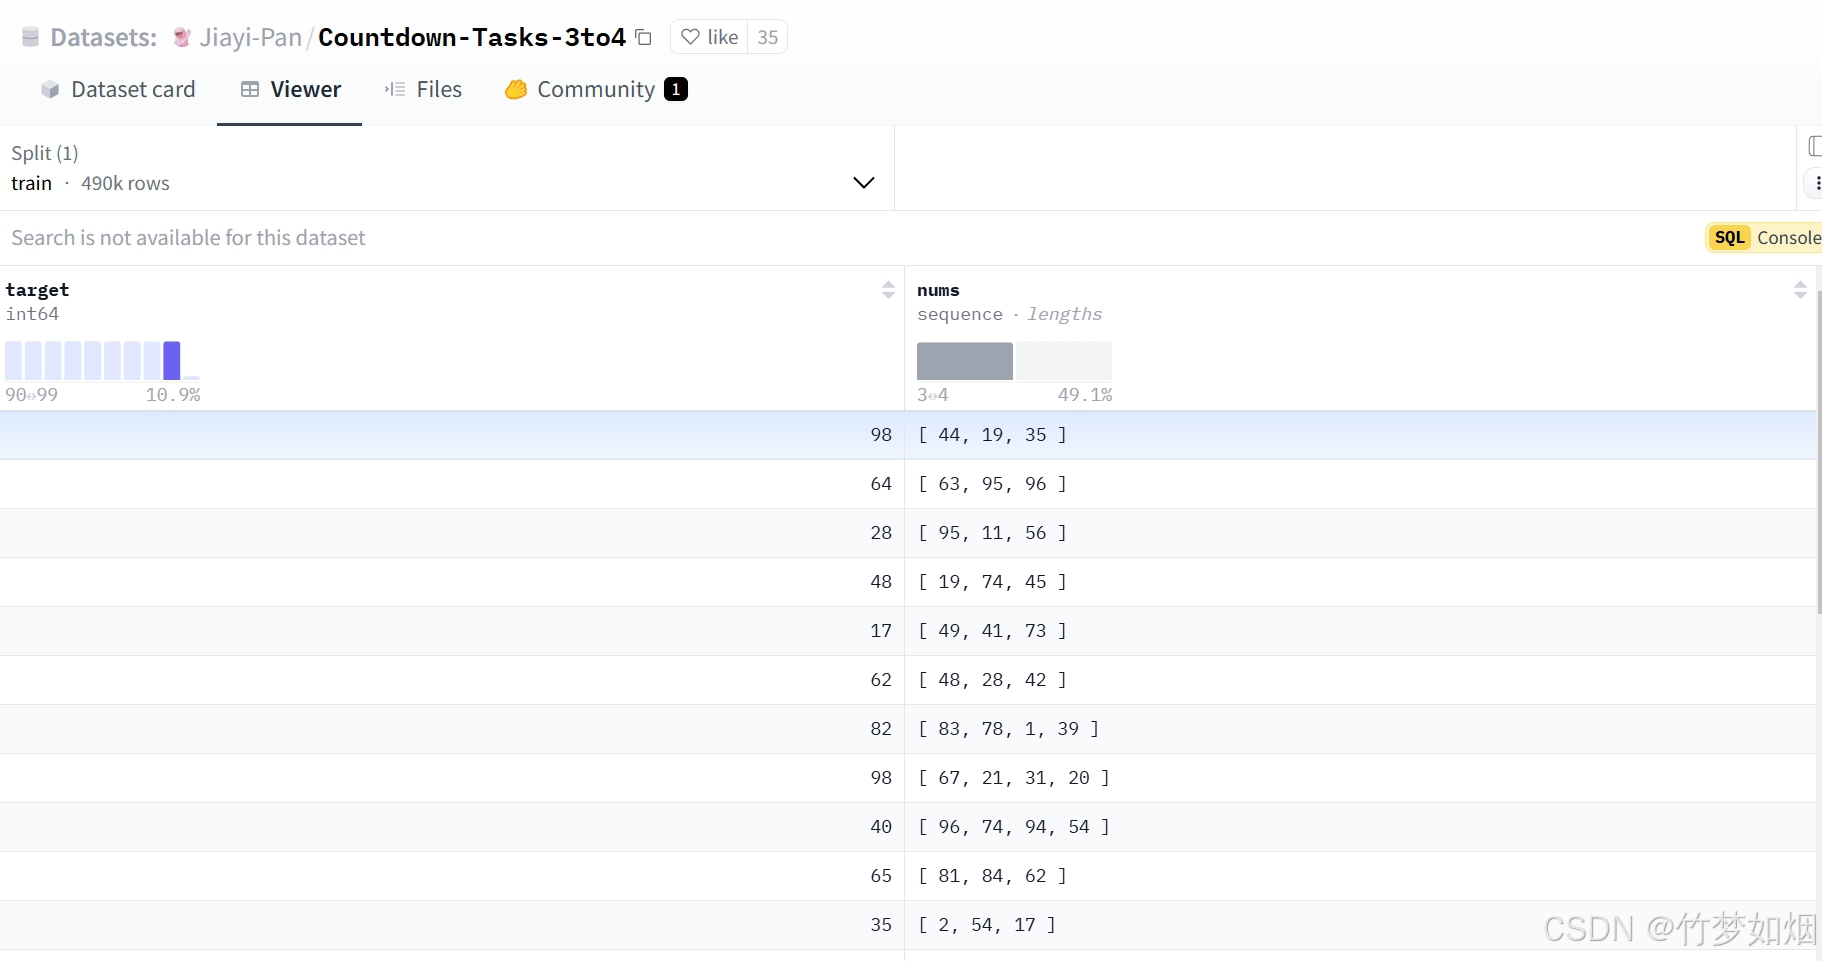Select row with nums [ 83, 78, 1, 39 ]
Screen dimensions: 1822x961
pyautogui.click(x=908, y=729)
